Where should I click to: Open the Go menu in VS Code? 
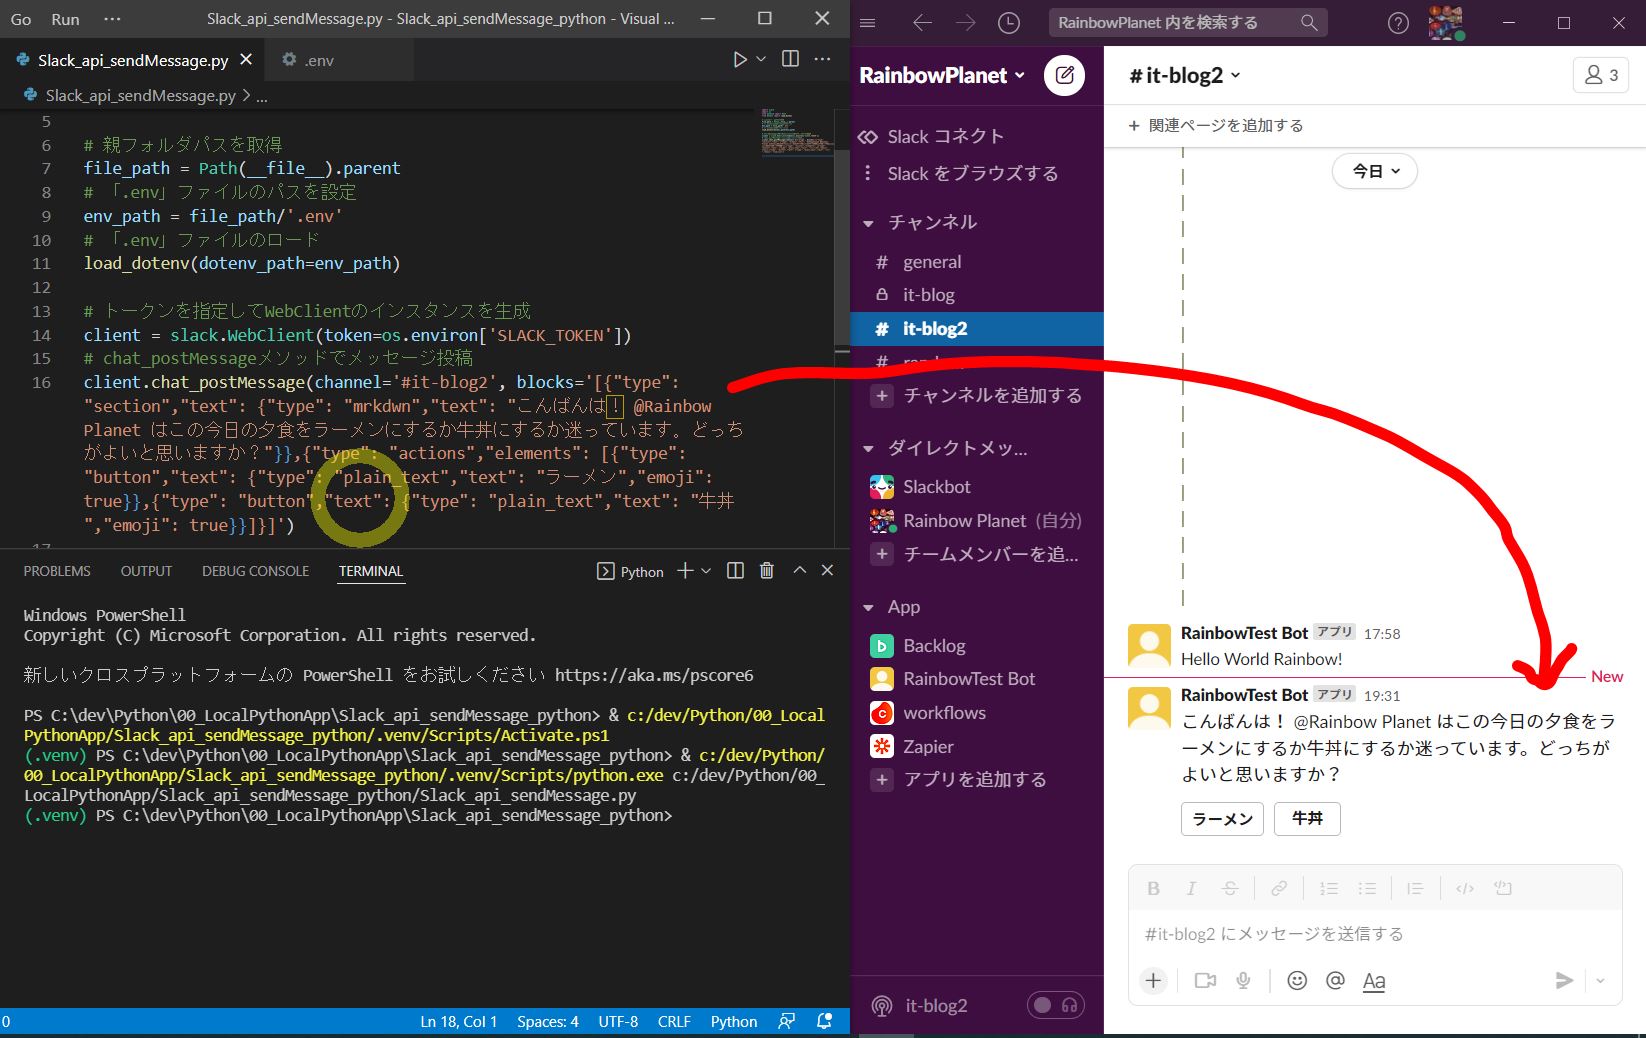20,19
